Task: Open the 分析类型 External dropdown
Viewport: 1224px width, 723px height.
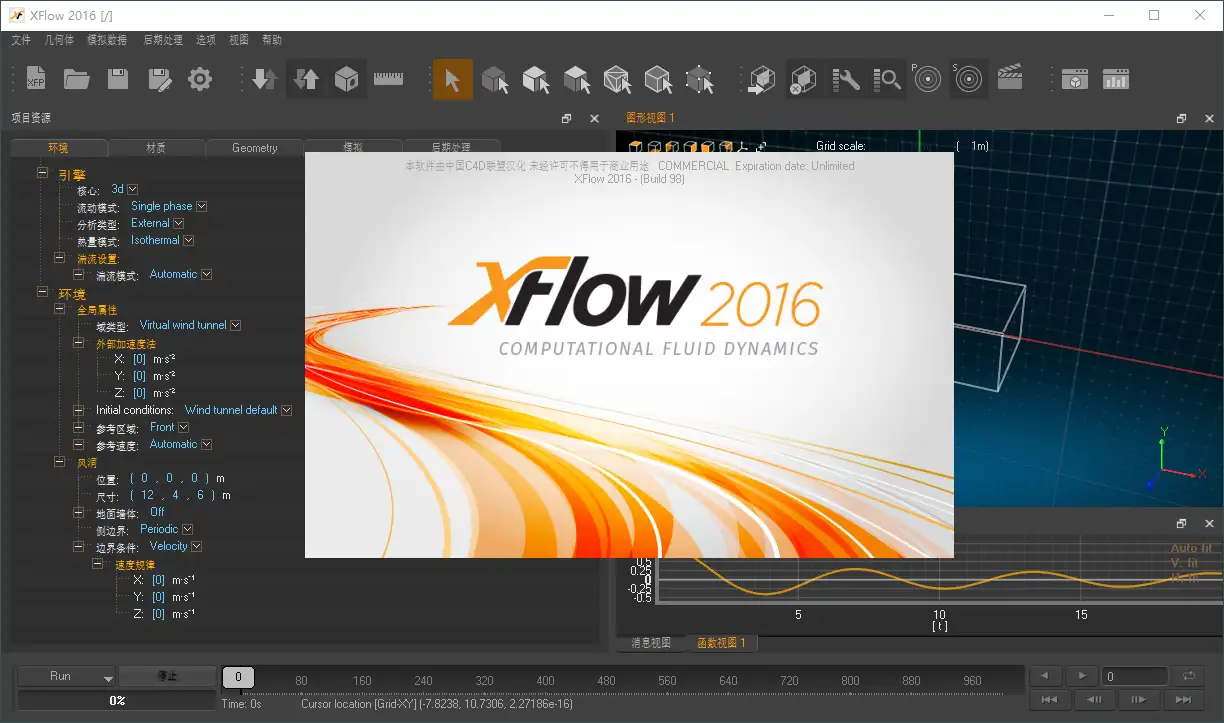Action: pyautogui.click(x=179, y=223)
